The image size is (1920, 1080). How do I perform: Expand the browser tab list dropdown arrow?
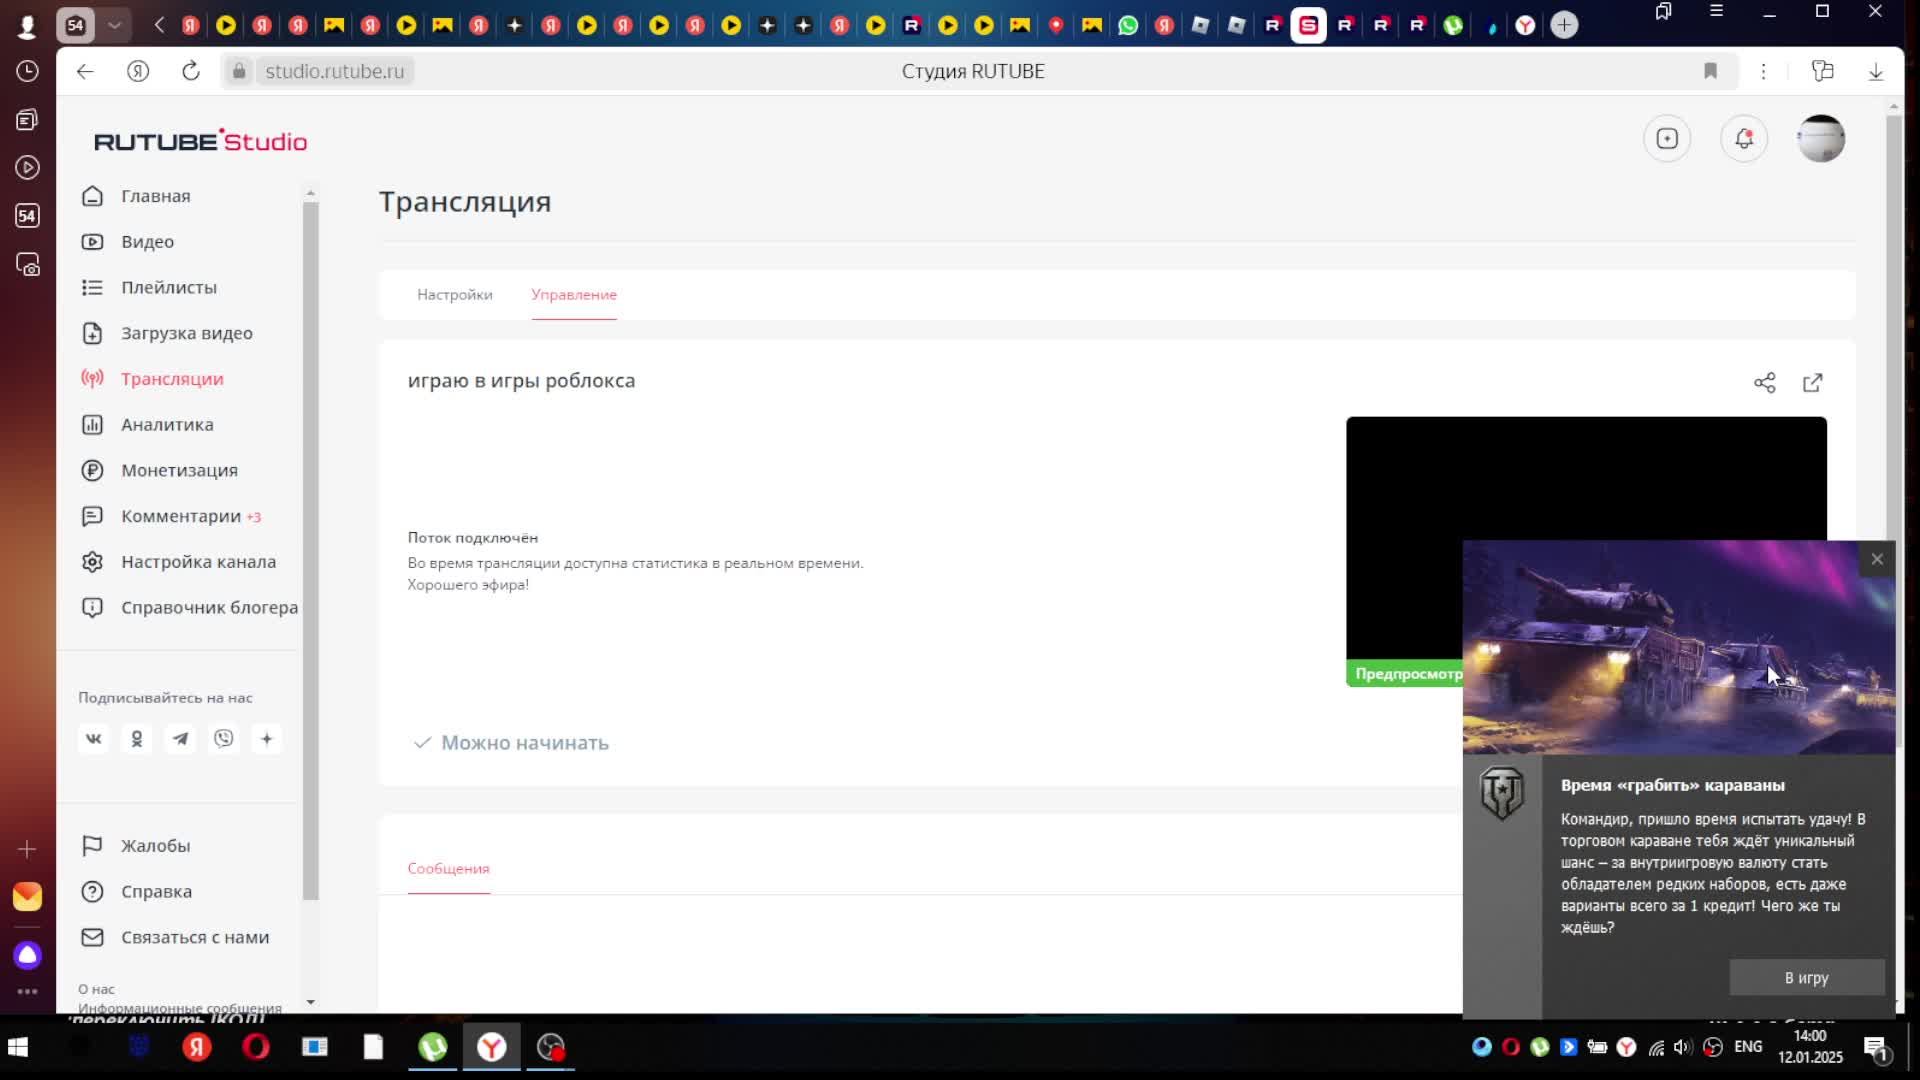(x=114, y=25)
